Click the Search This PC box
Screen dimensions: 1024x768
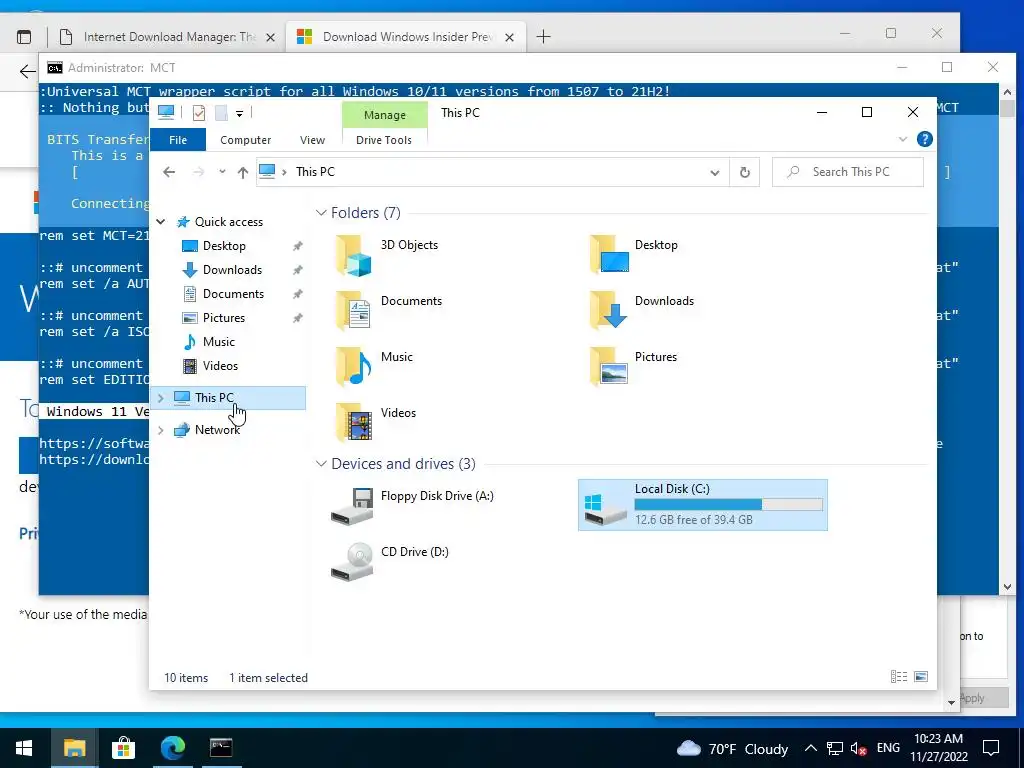click(x=848, y=172)
